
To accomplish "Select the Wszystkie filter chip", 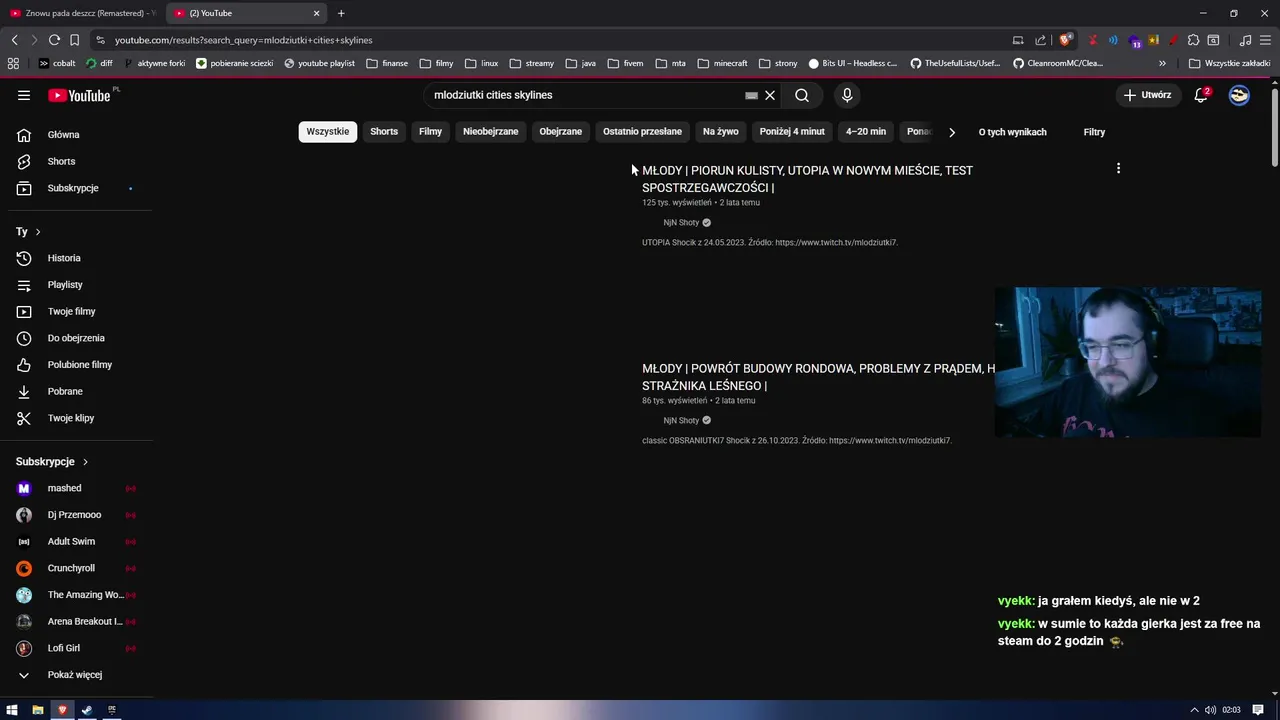I will click(x=328, y=132).
